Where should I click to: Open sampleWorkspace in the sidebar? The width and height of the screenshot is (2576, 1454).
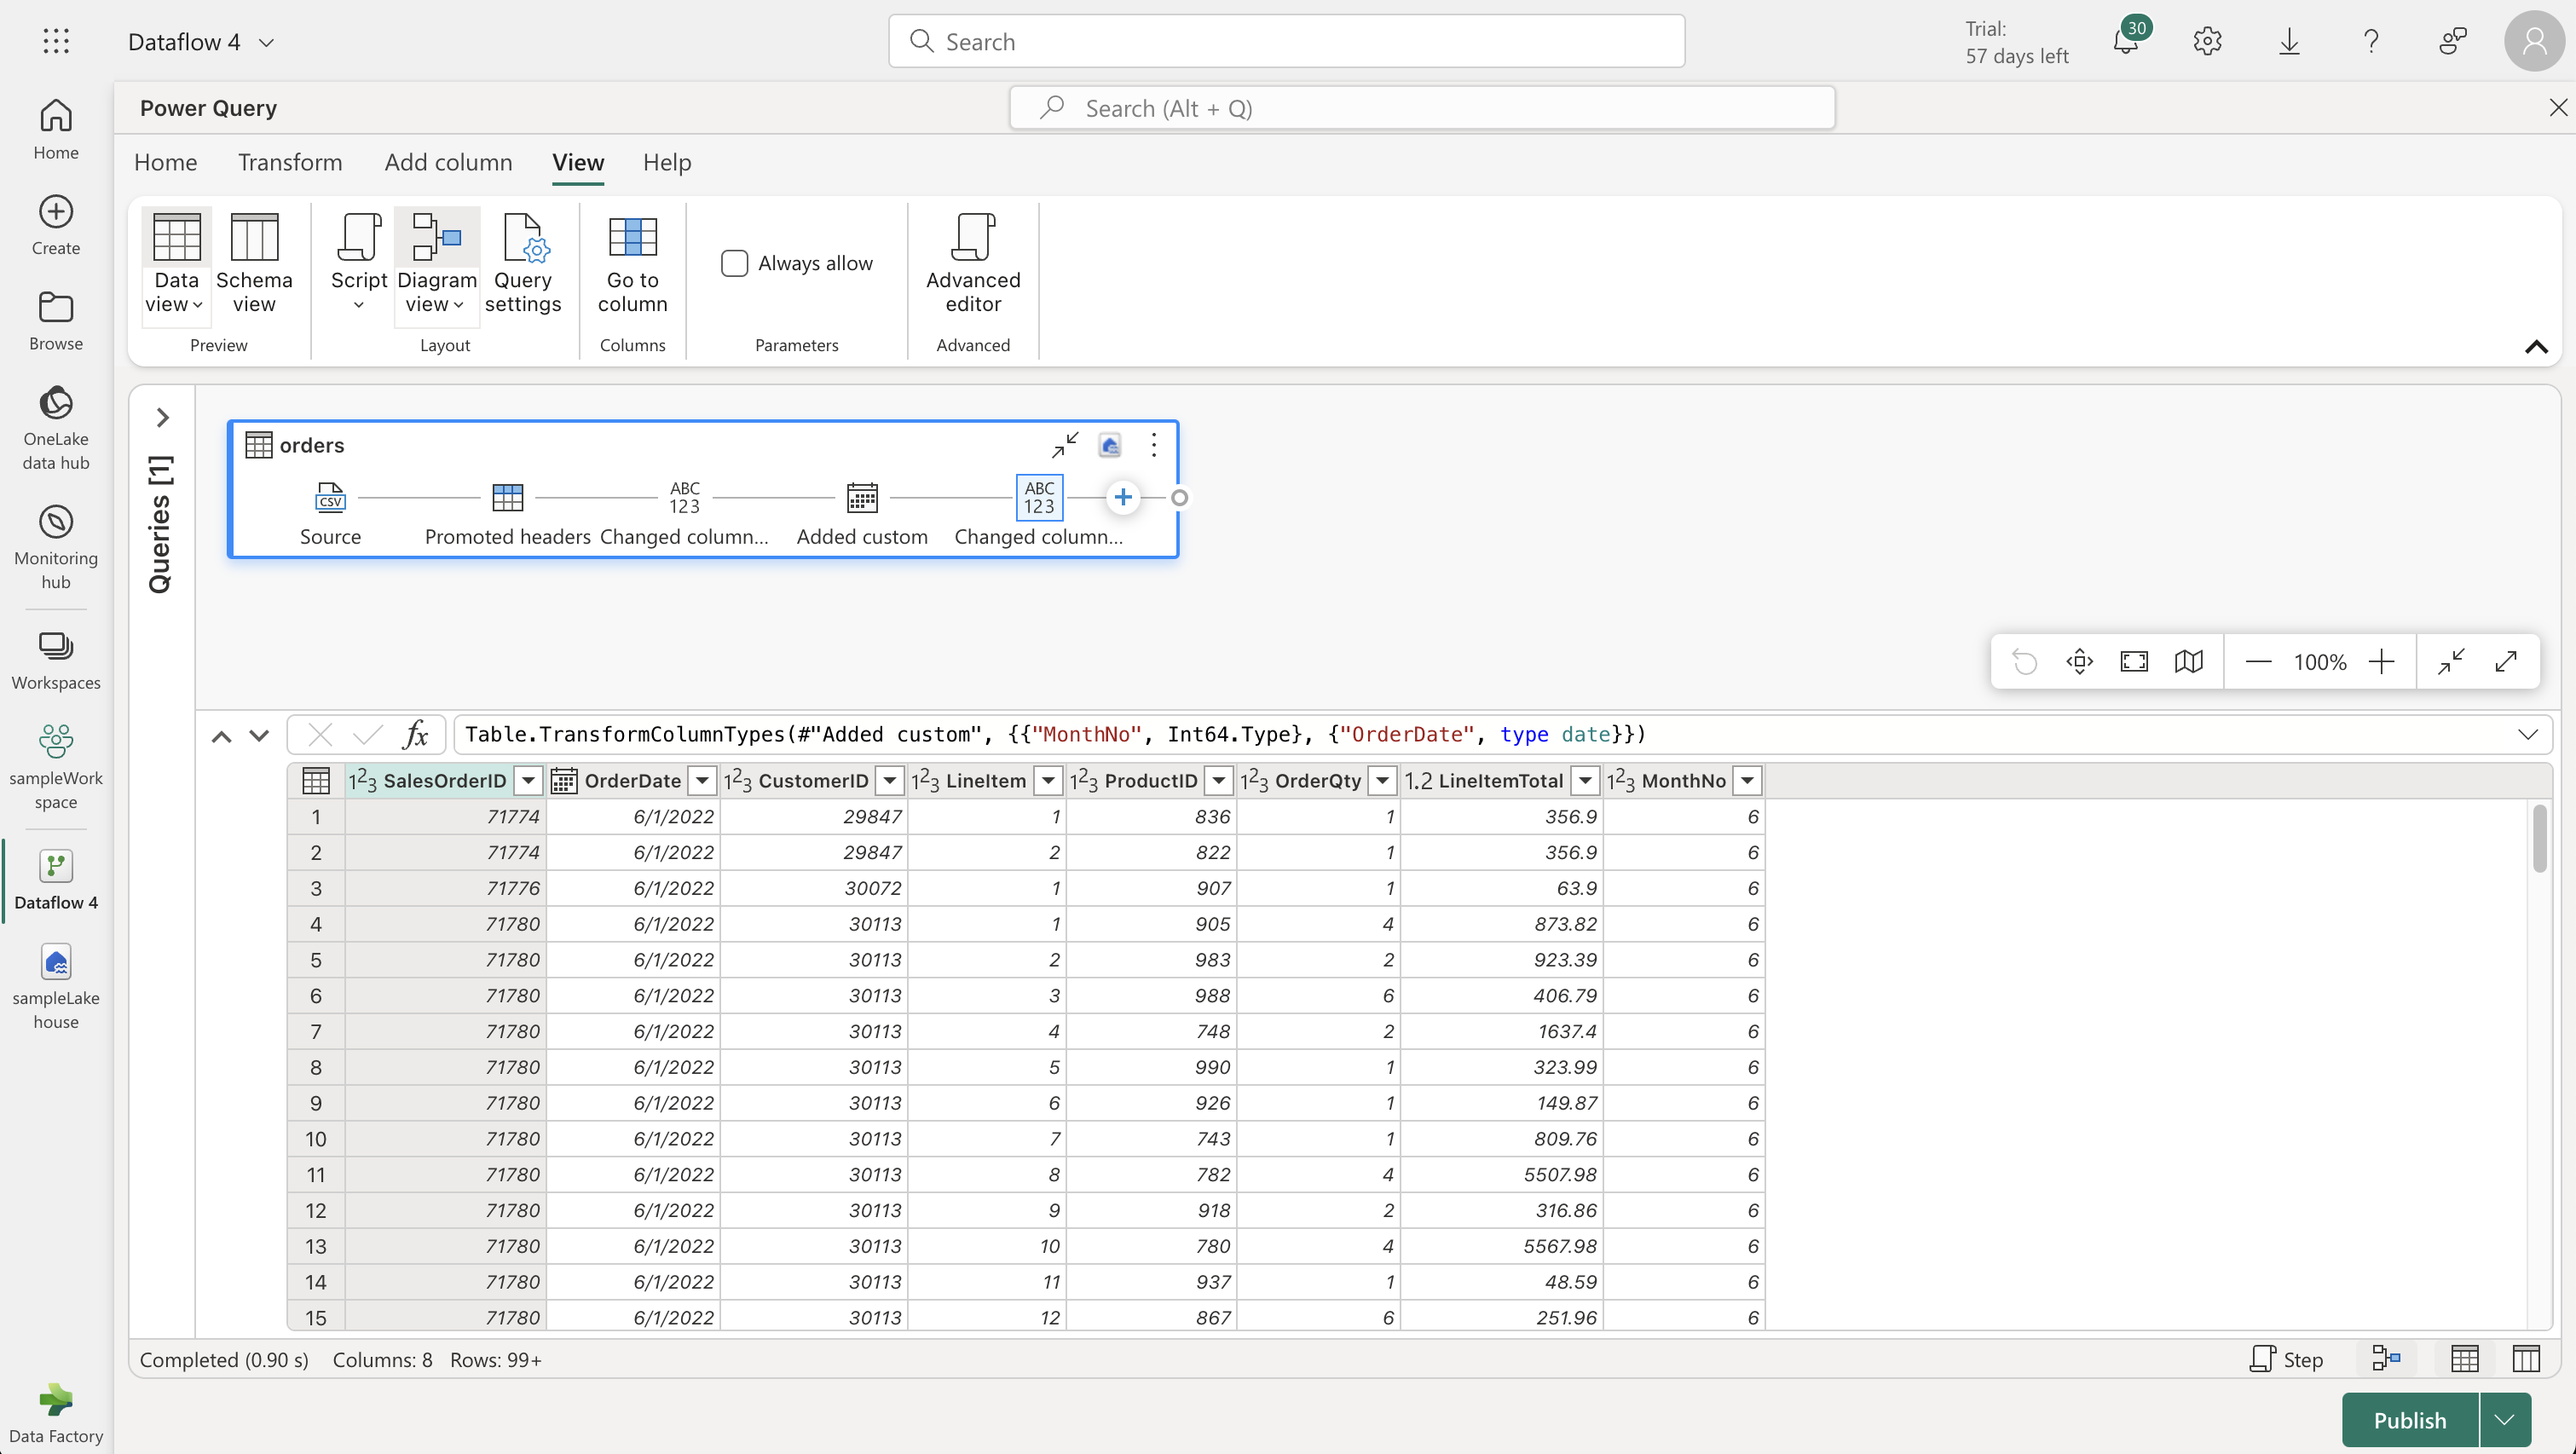pyautogui.click(x=56, y=767)
